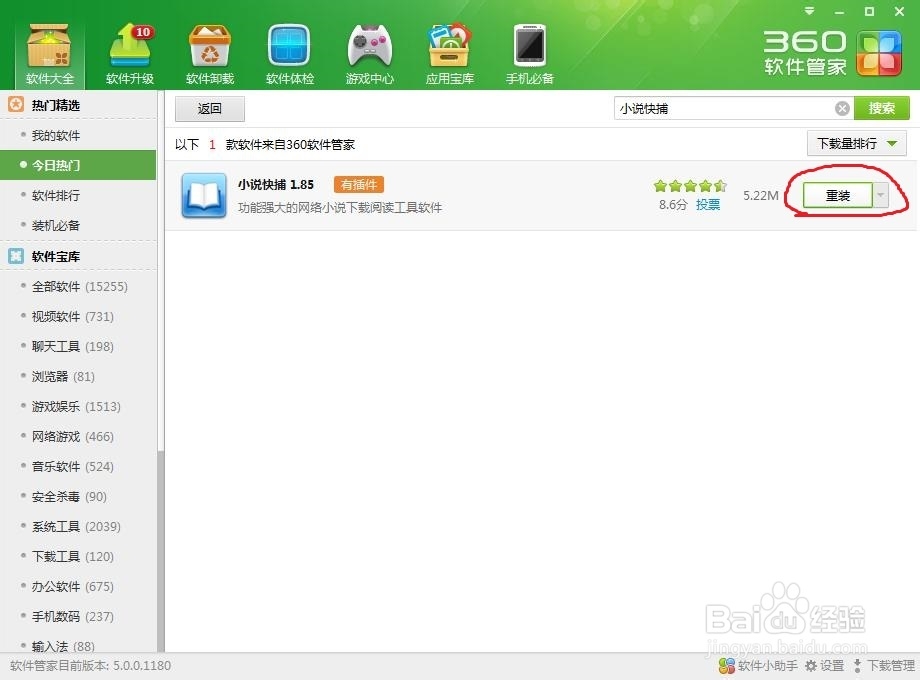This screenshot has width=920, height=680.
Task: Open the title bar dropdown menu arrow
Action: coord(810,11)
